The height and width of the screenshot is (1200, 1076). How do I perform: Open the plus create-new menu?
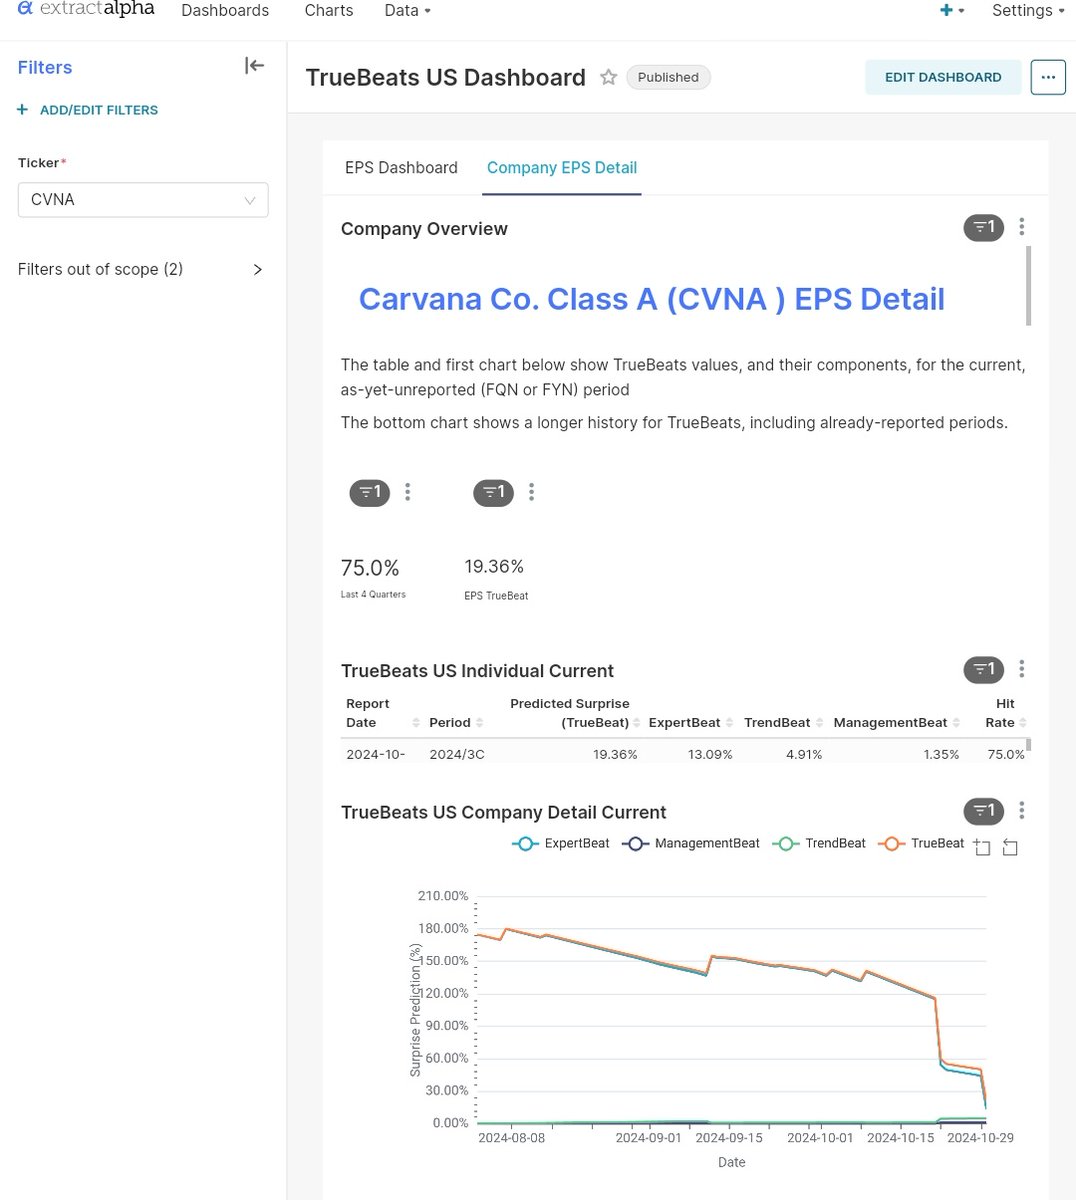click(x=952, y=10)
